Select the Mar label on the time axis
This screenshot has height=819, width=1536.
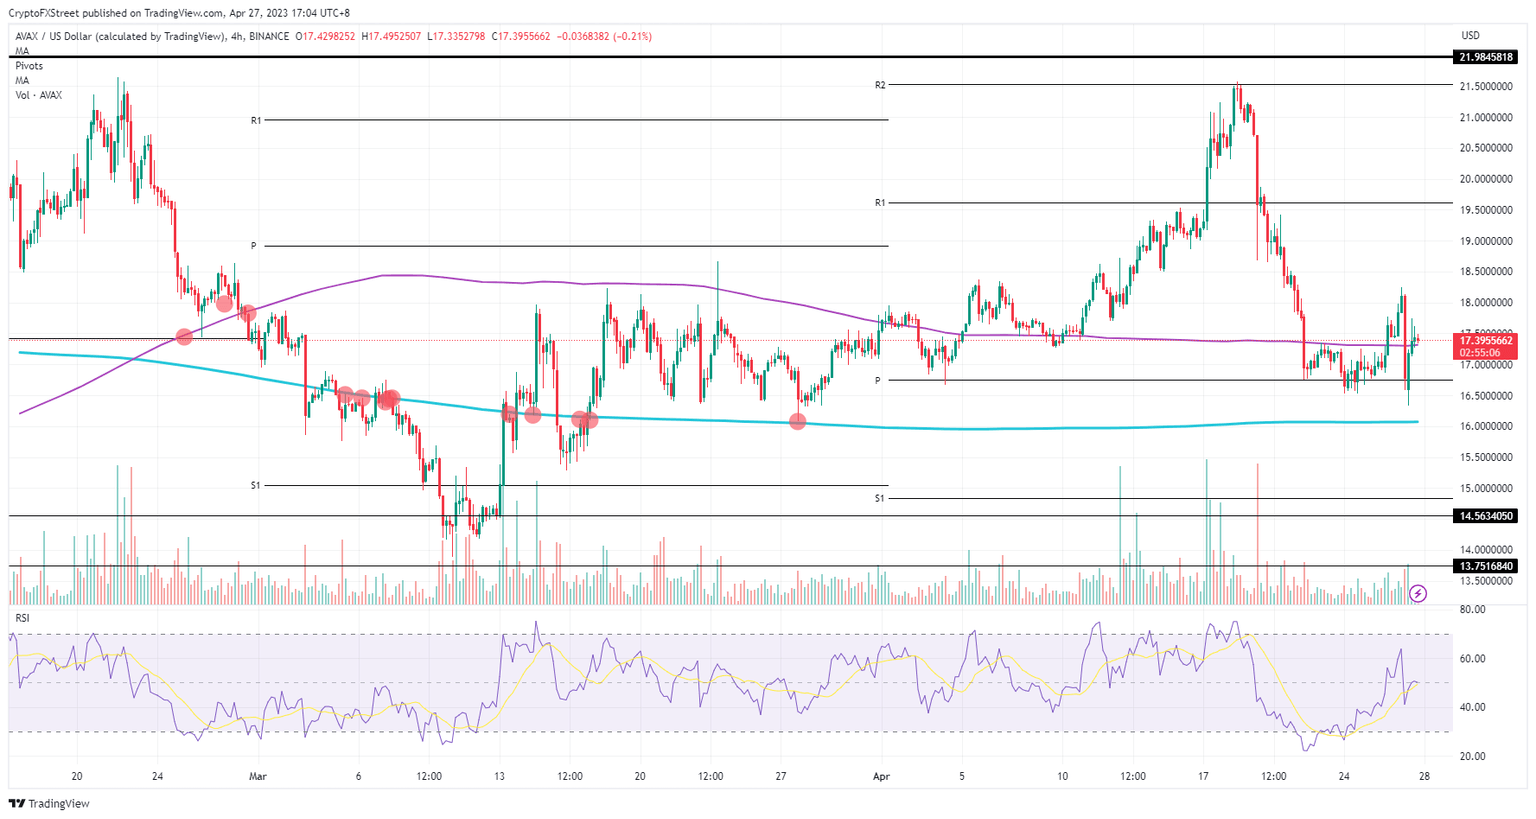point(258,775)
